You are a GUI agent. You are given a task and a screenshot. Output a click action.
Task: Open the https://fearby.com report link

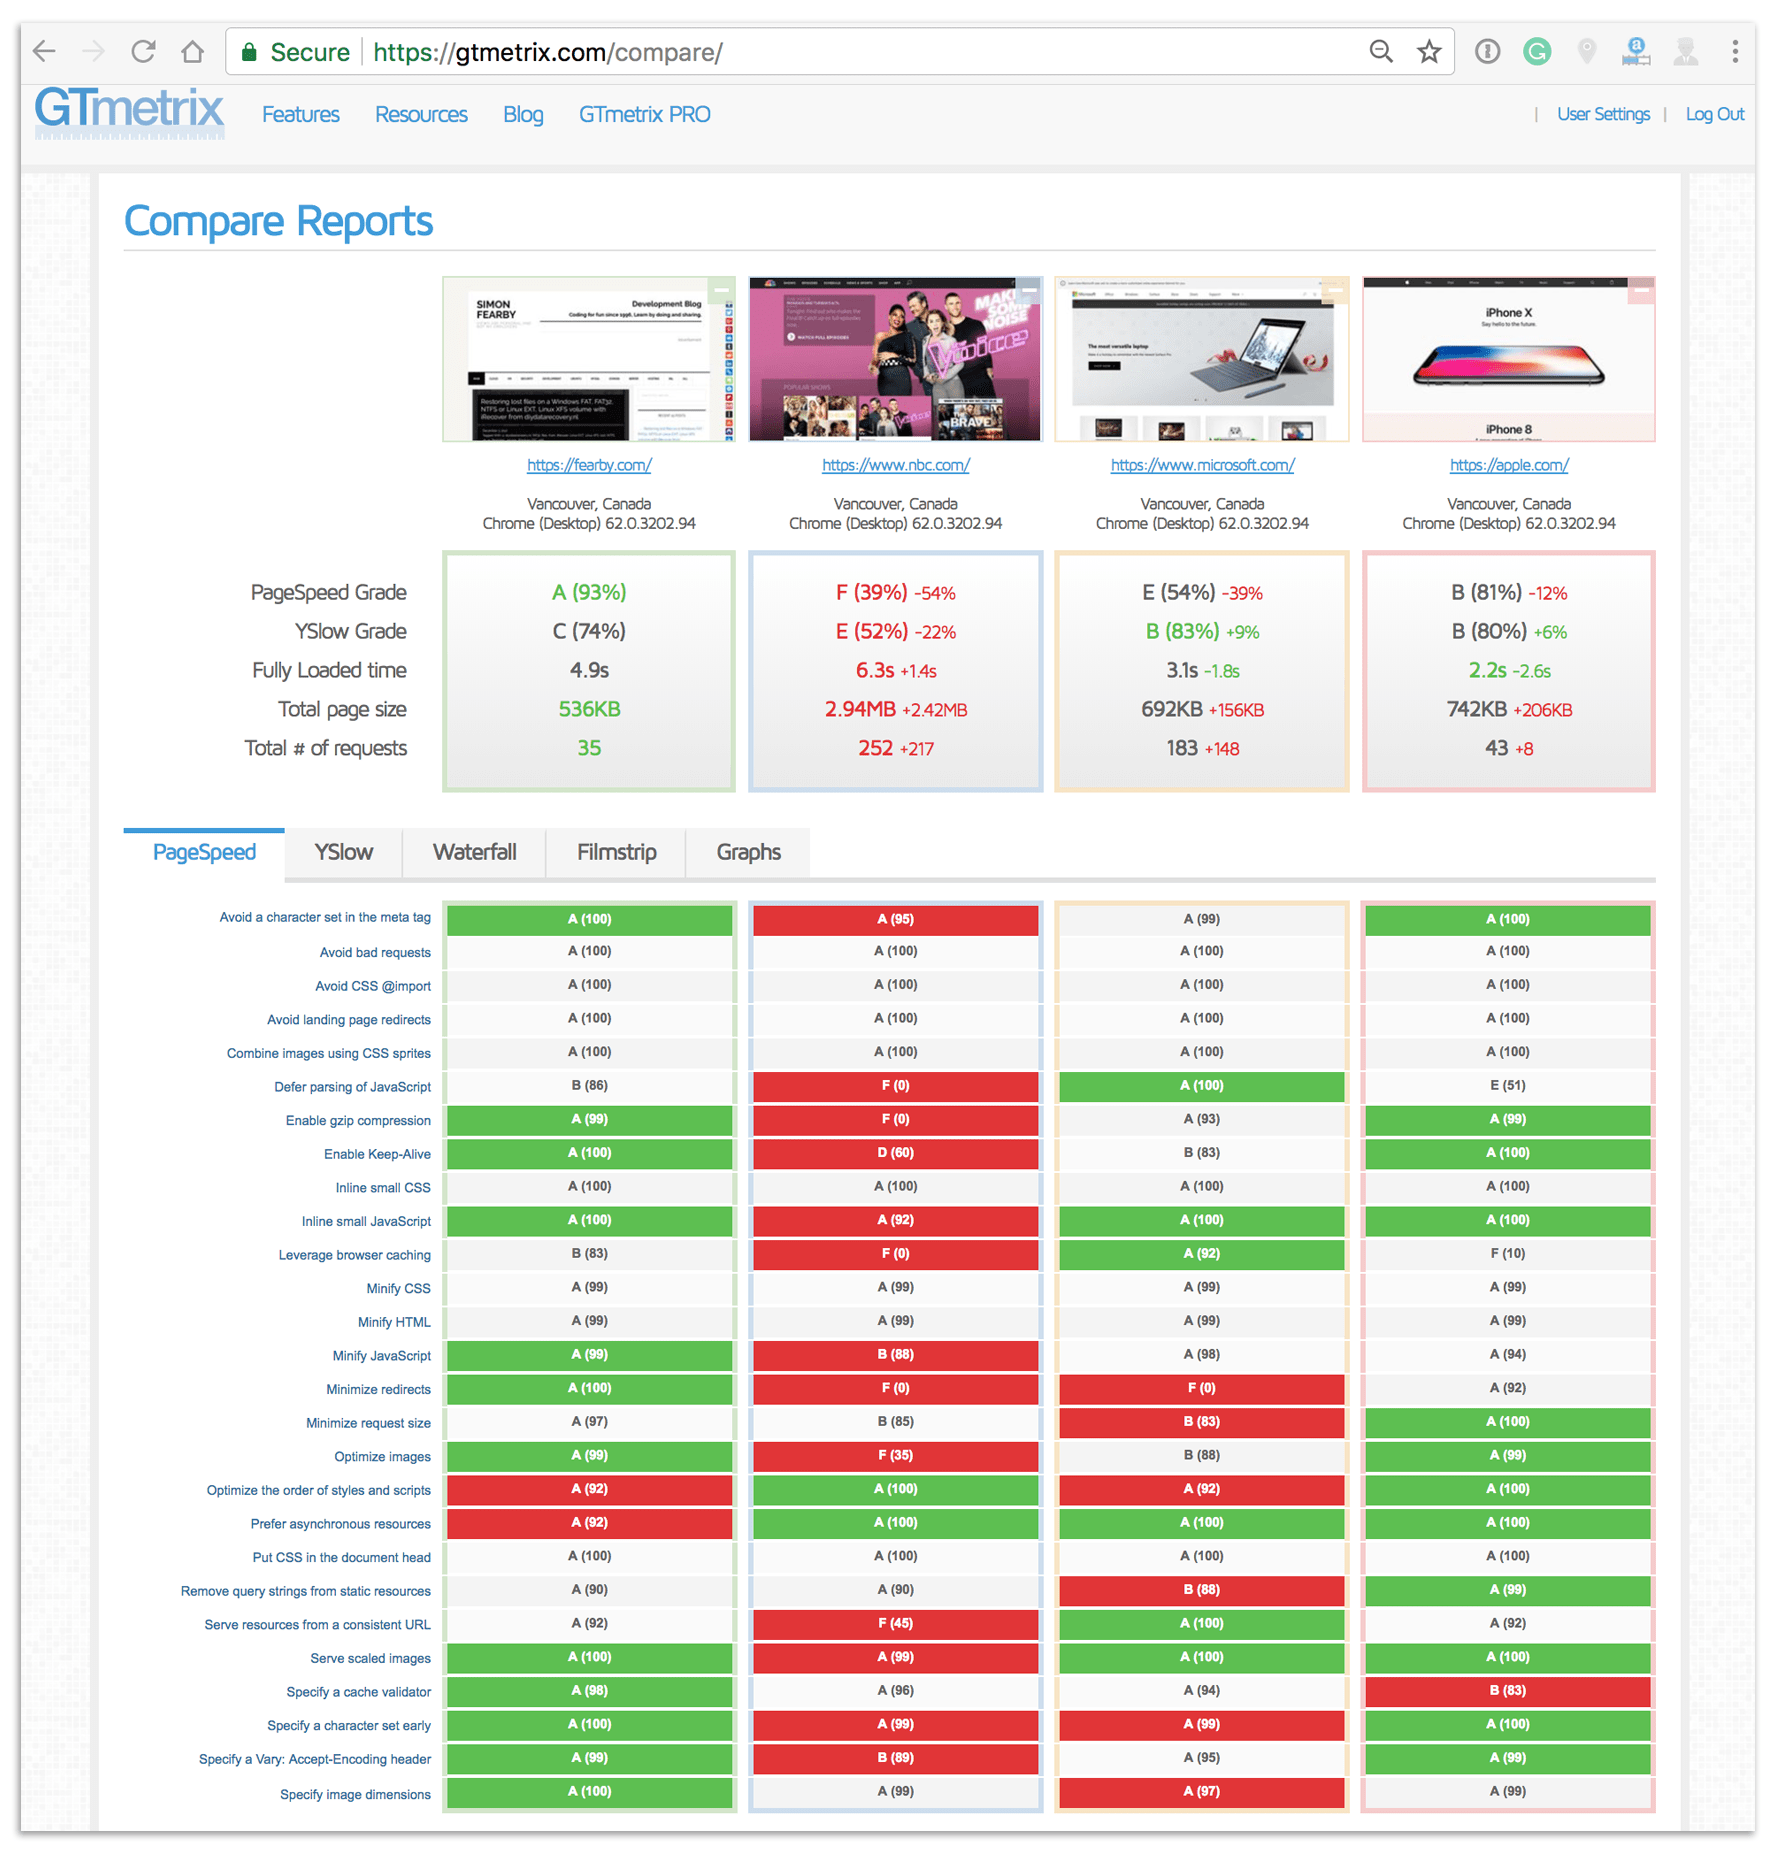(588, 465)
